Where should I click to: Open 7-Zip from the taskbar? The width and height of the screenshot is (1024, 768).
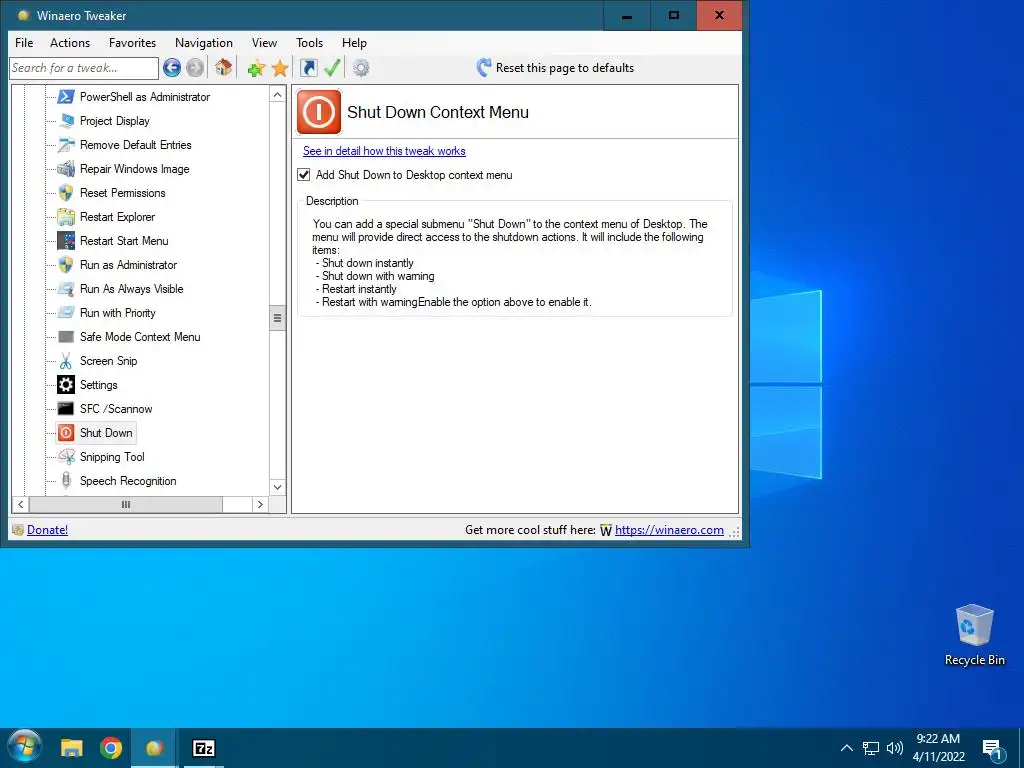pos(204,748)
